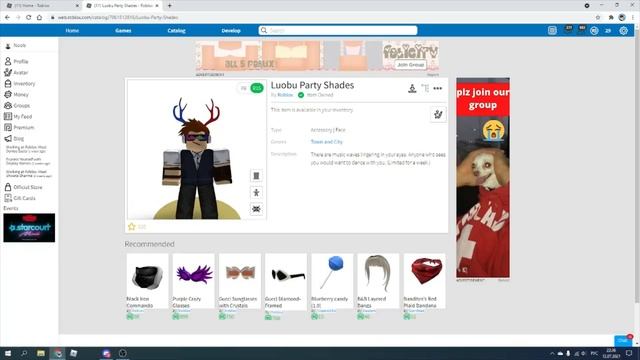Click the browser home icon
Screen dimensions: 640x360
click(x=39, y=18)
